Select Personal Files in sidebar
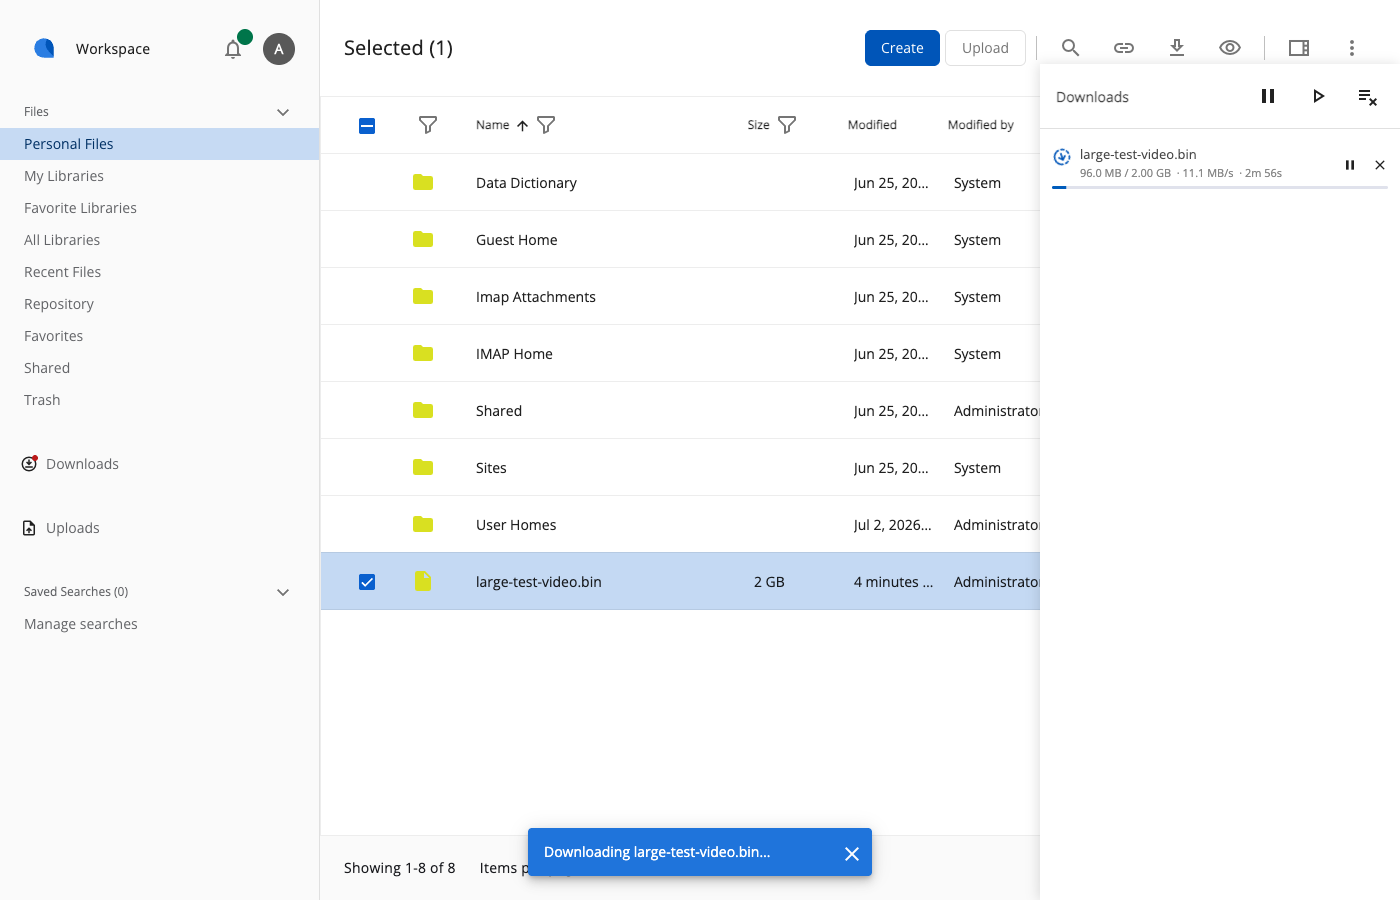This screenshot has height=900, width=1400. tap(160, 144)
